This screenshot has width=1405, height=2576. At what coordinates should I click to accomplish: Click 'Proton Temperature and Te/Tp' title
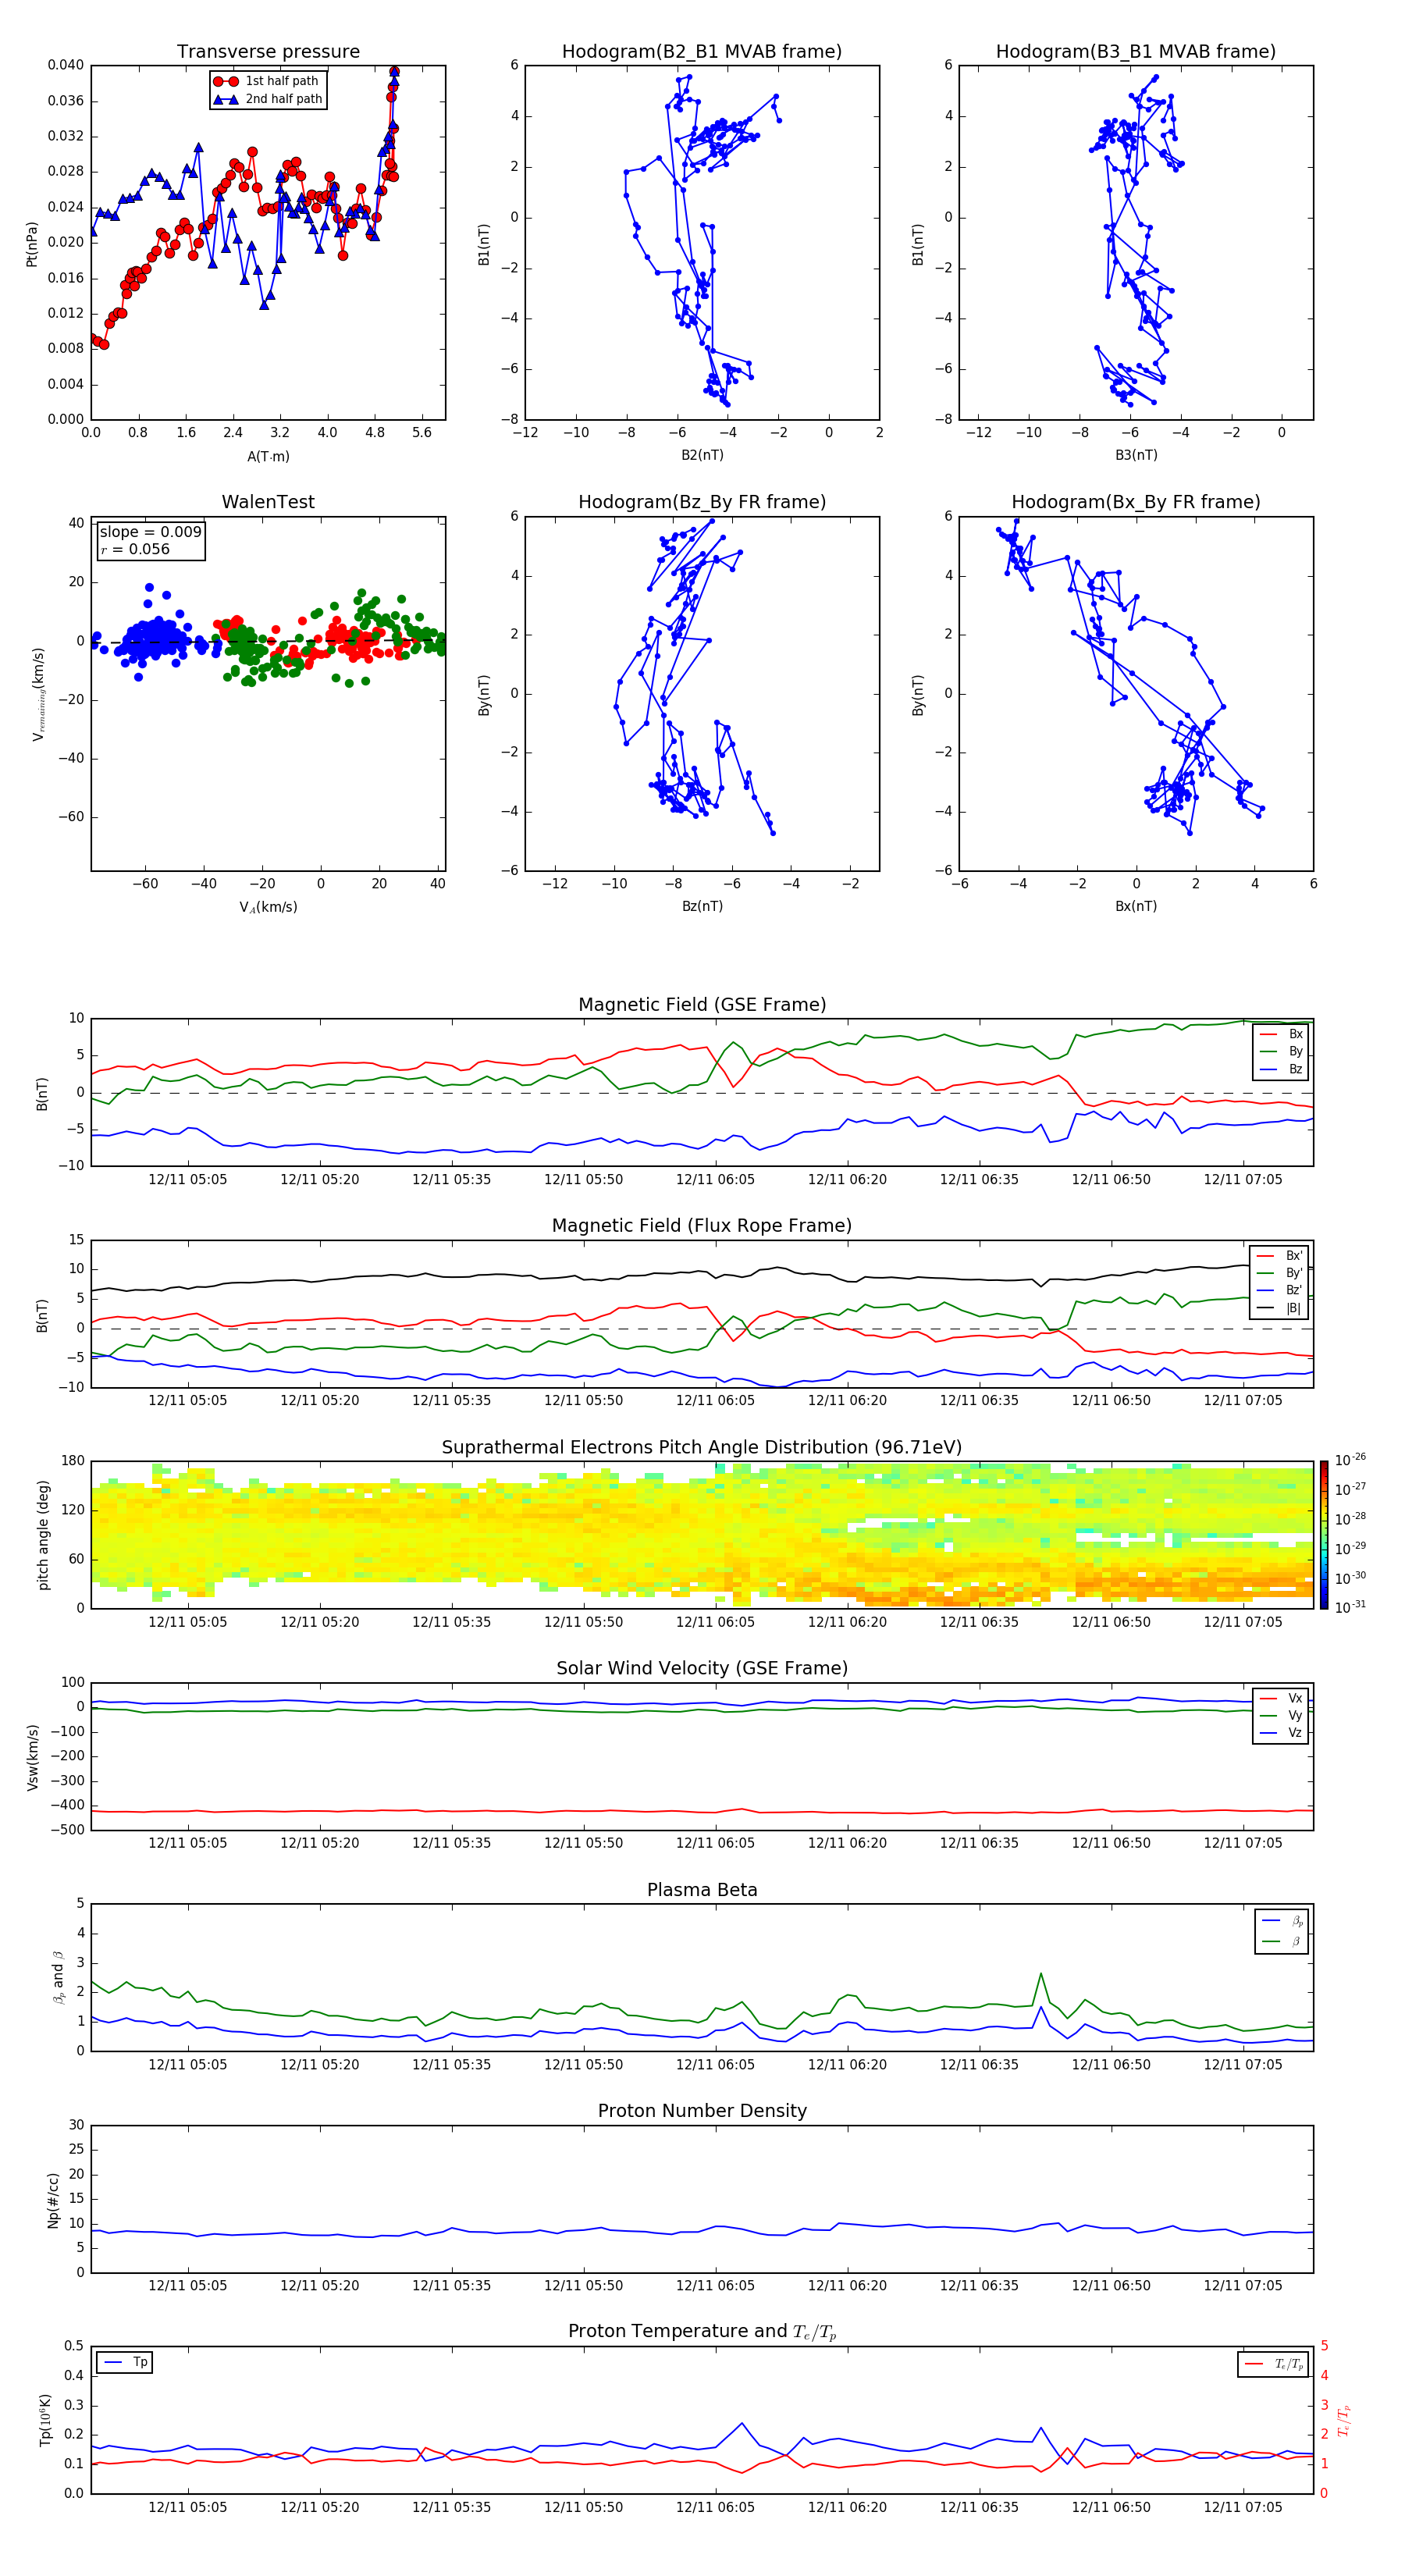pyautogui.click(x=702, y=2331)
